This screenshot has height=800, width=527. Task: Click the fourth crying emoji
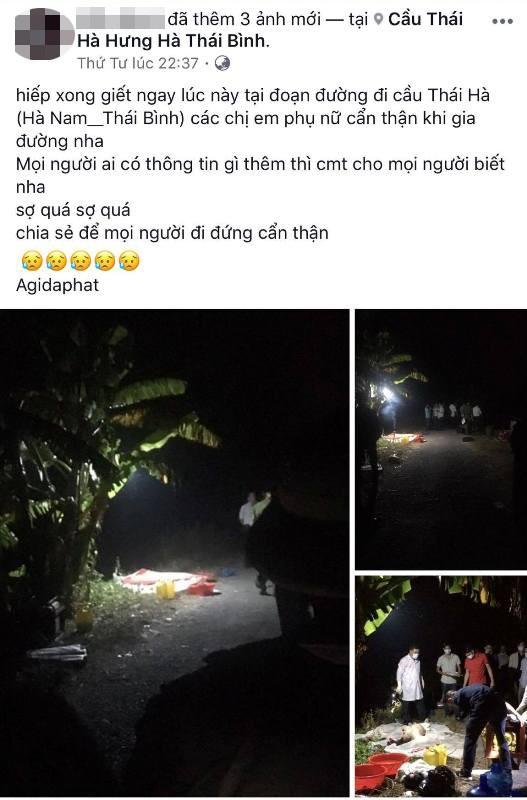click(105, 261)
